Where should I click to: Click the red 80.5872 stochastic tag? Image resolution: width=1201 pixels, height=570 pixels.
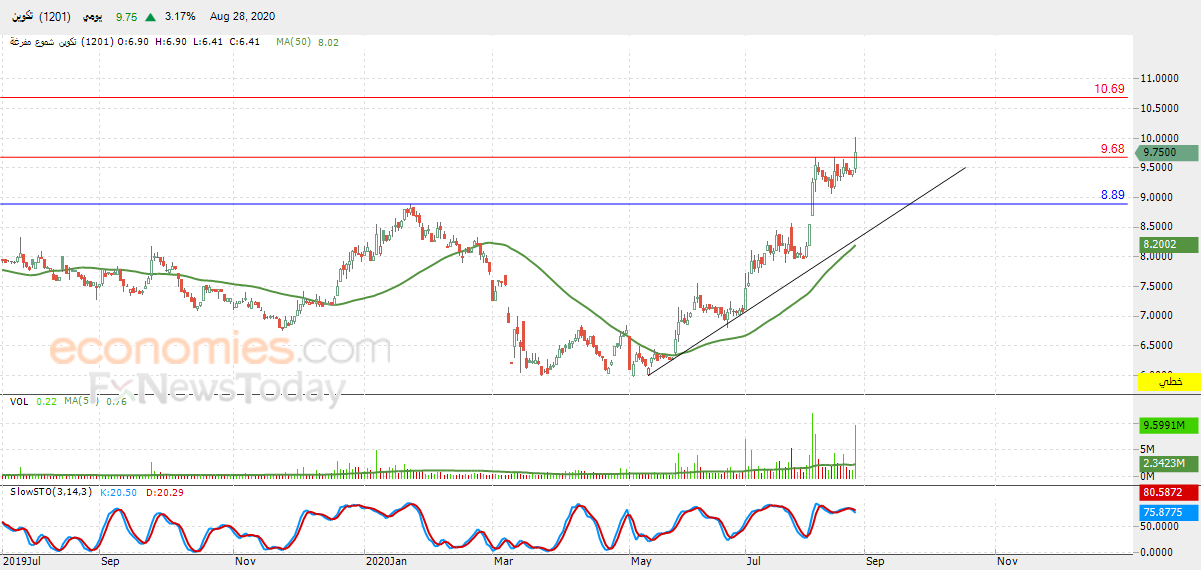click(x=1169, y=493)
